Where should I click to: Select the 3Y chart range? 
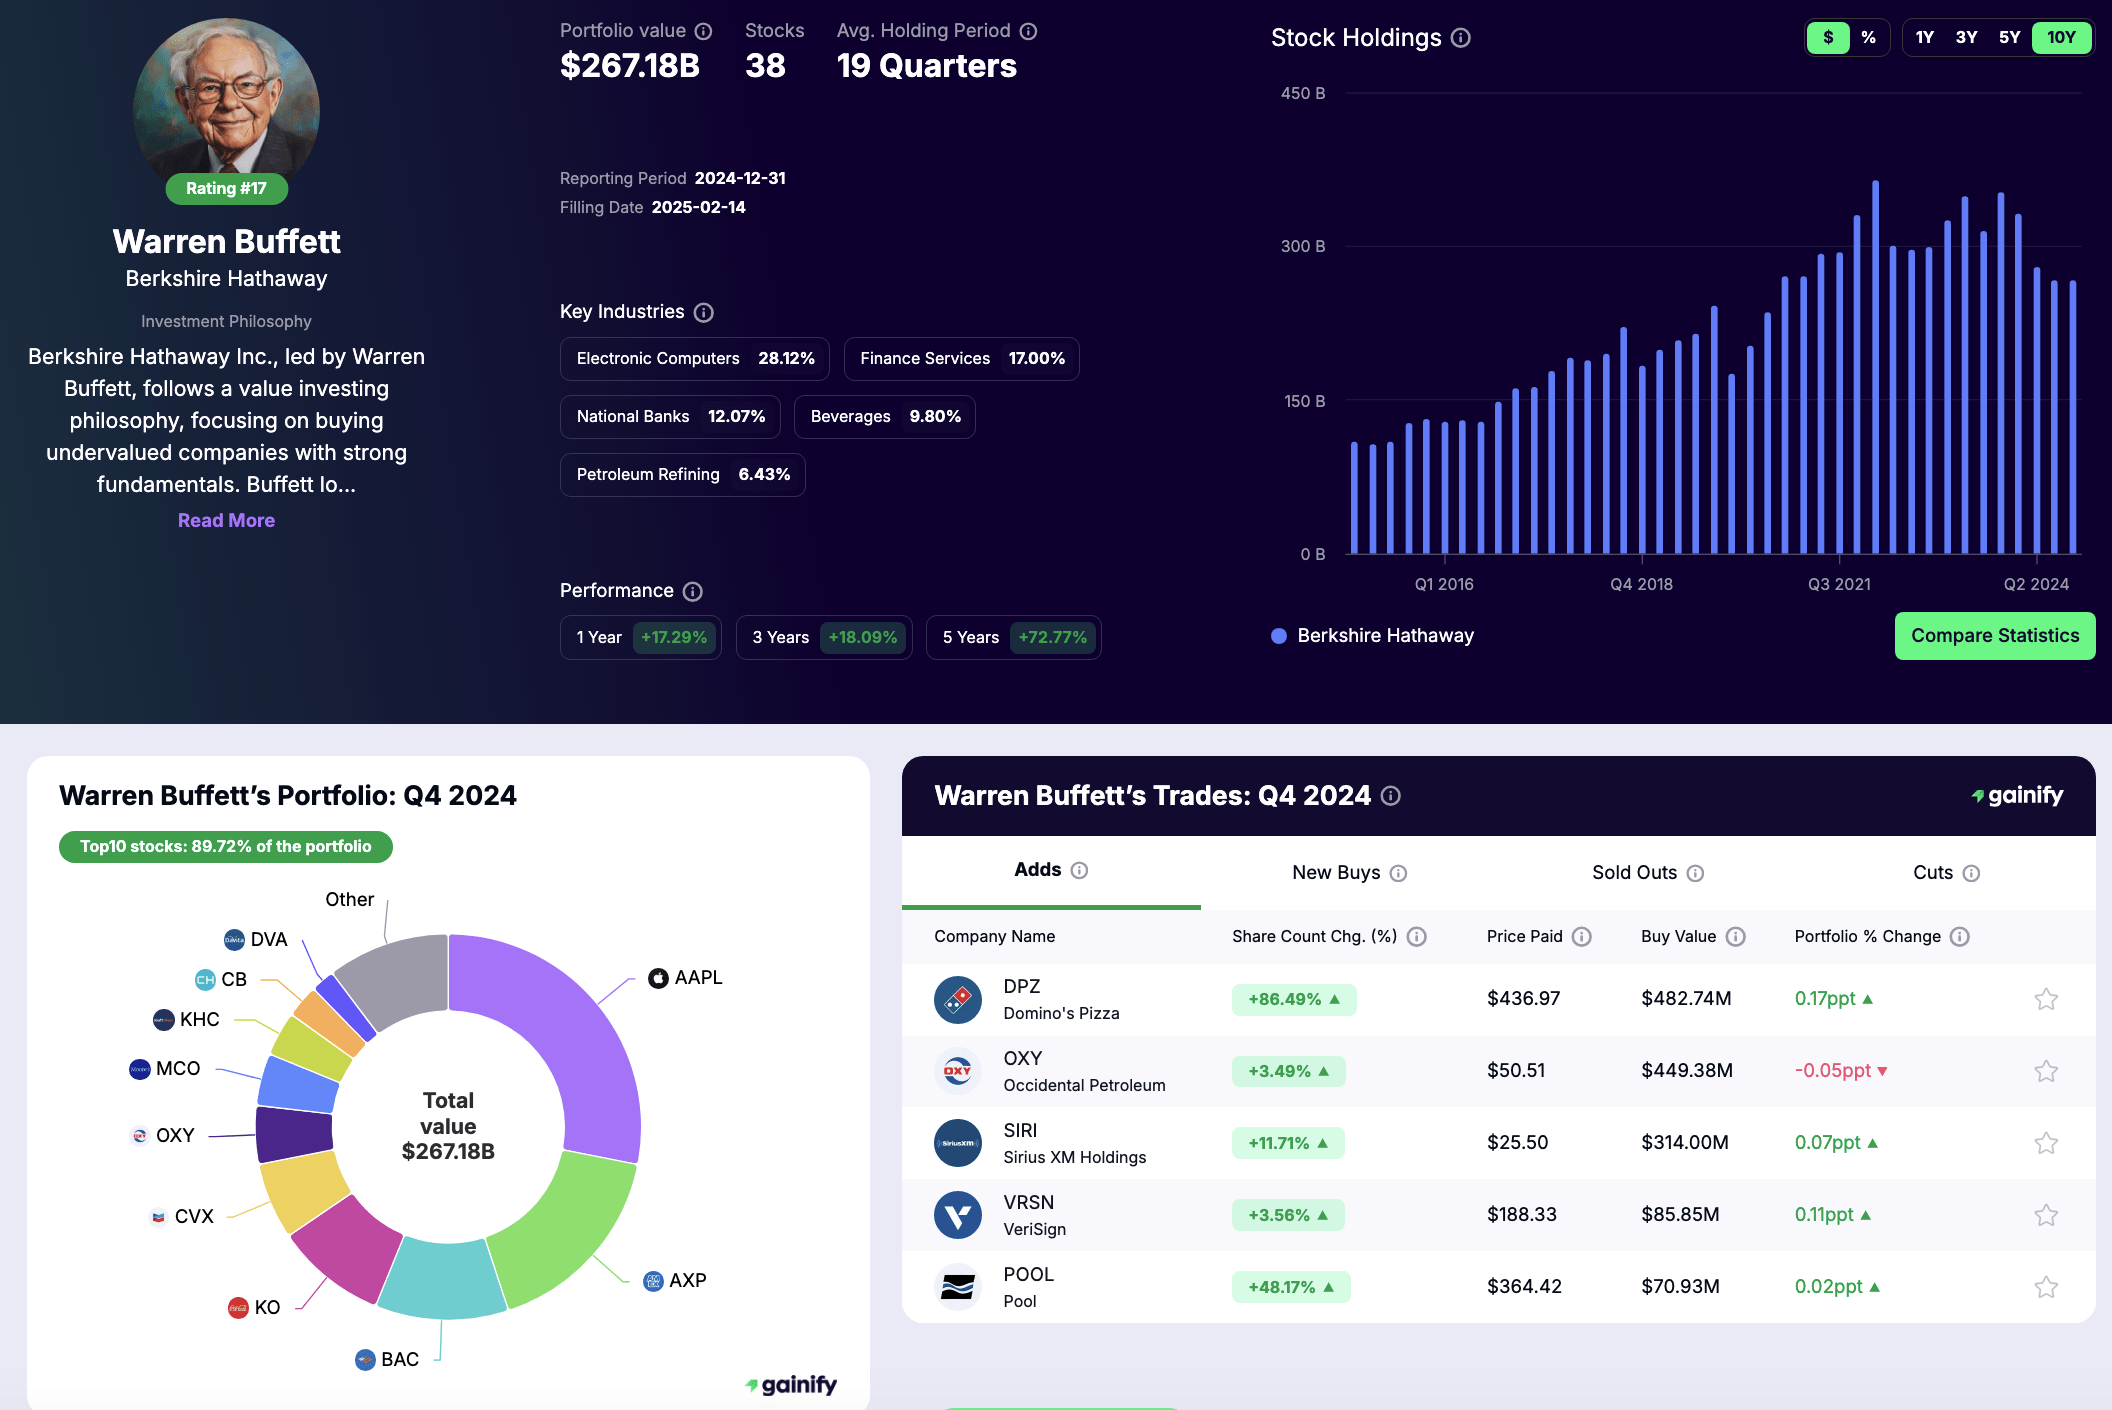tap(1967, 38)
